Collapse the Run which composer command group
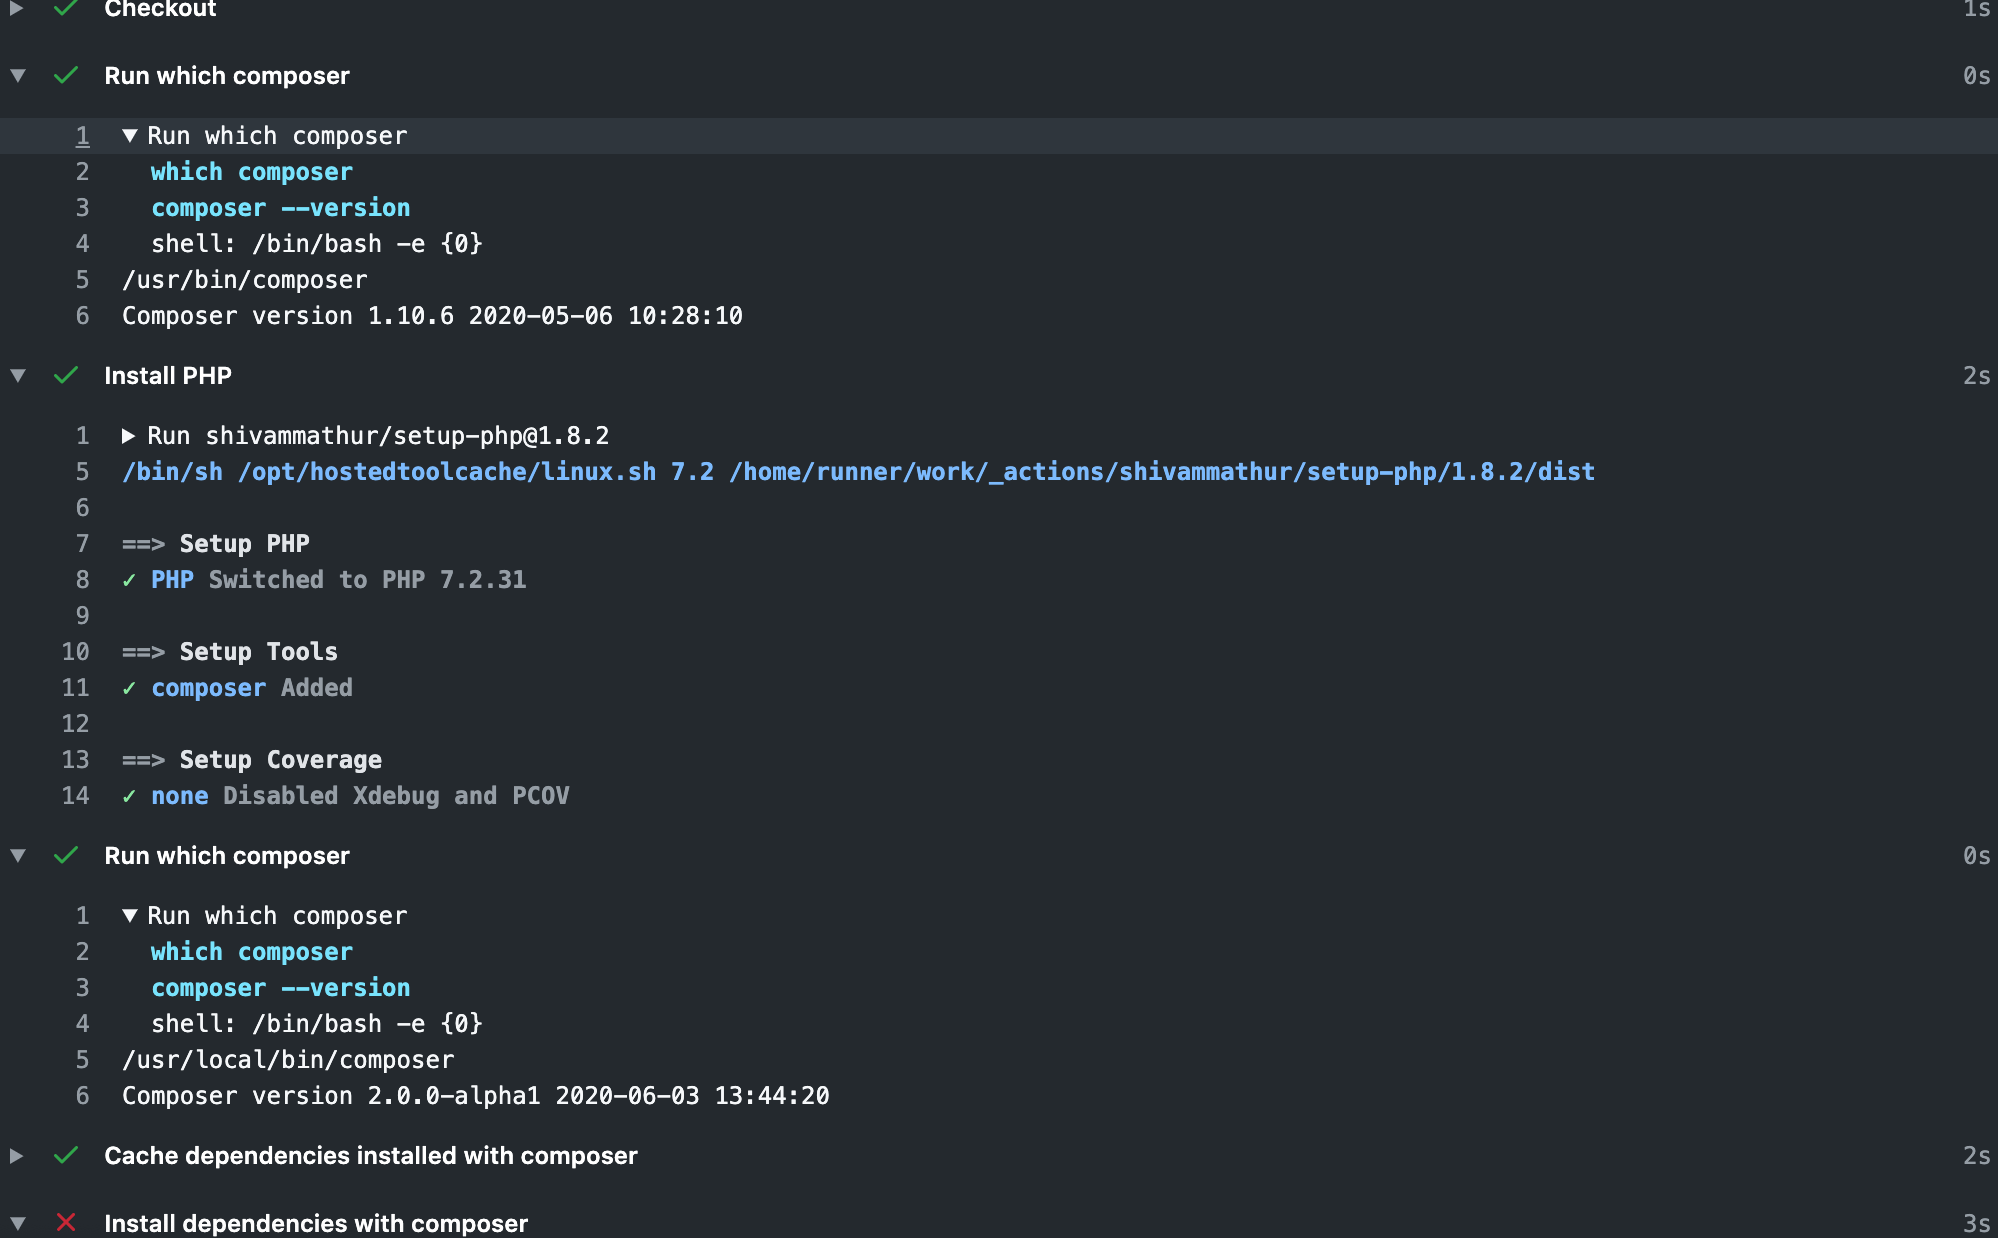This screenshot has width=1998, height=1238. pos(130,135)
